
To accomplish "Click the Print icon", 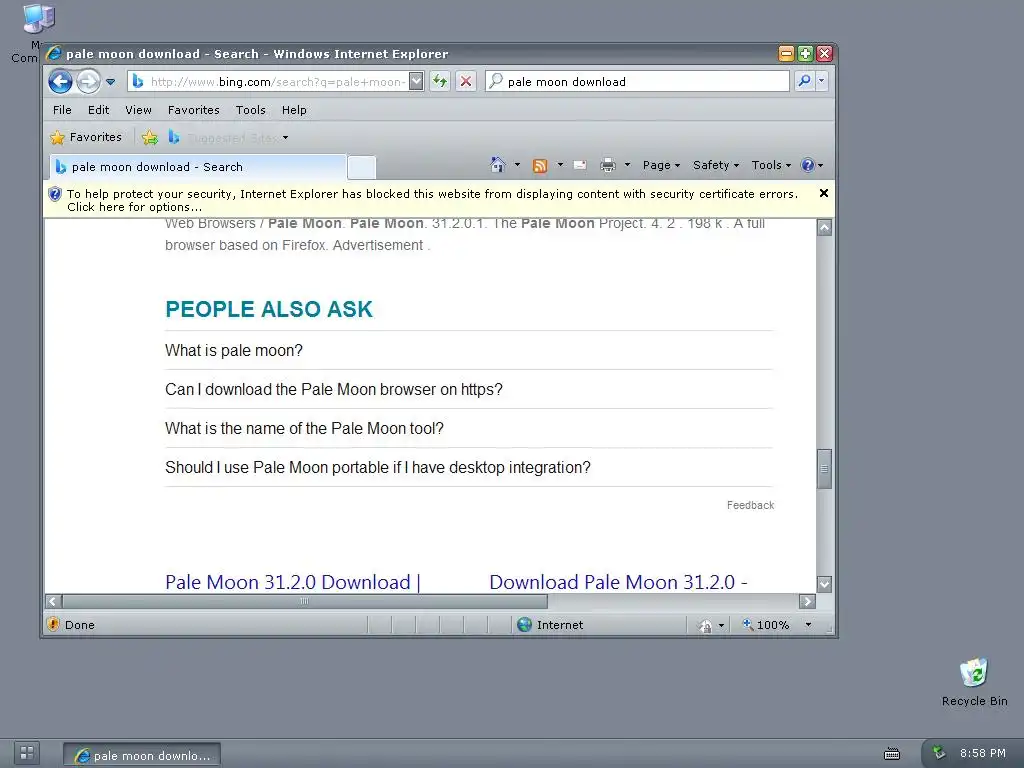I will [608, 165].
